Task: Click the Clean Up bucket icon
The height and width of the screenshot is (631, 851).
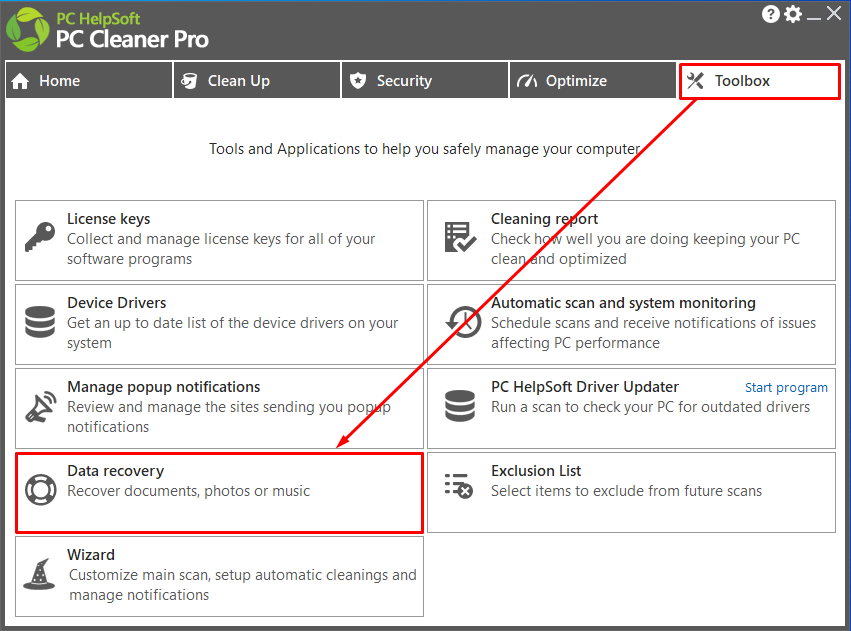Action: click(189, 81)
